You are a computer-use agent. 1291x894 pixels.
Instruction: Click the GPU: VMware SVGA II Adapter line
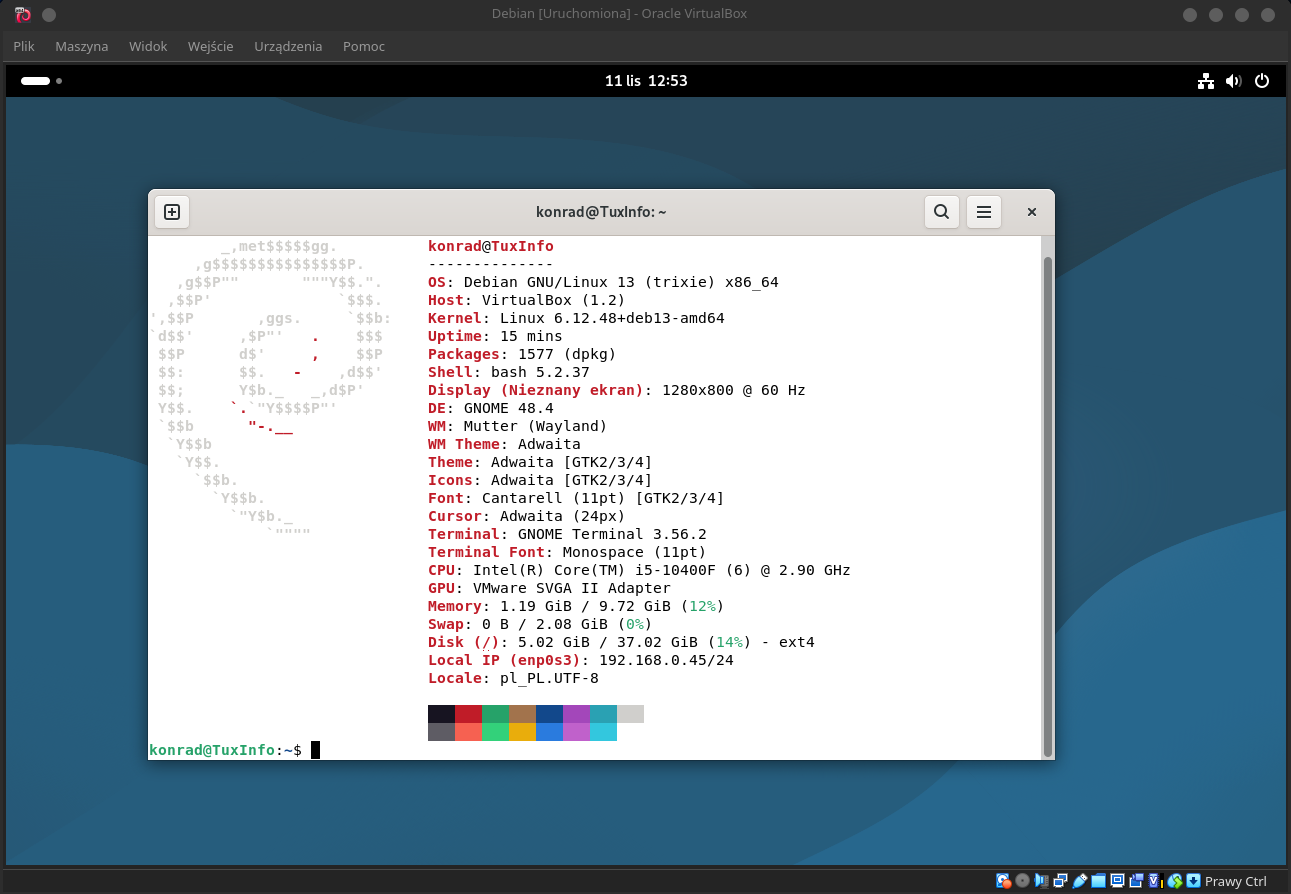tap(549, 588)
